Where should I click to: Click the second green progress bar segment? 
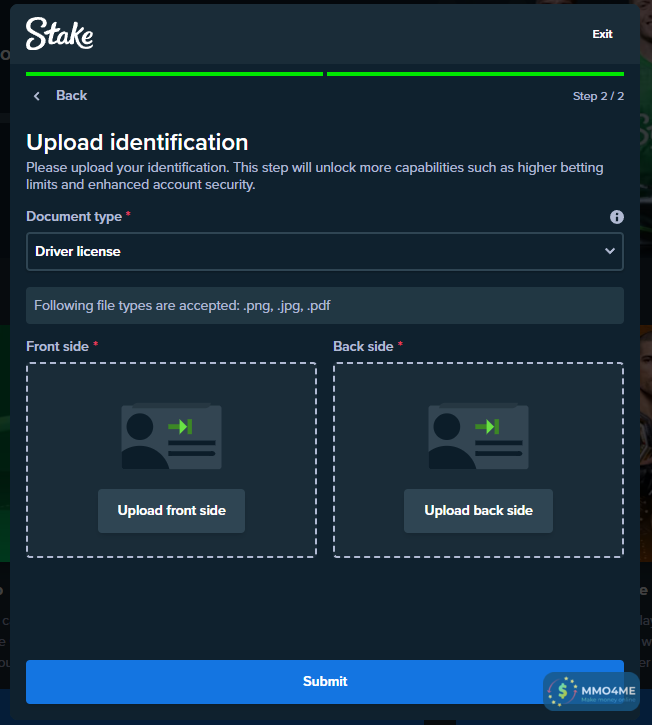(475, 74)
